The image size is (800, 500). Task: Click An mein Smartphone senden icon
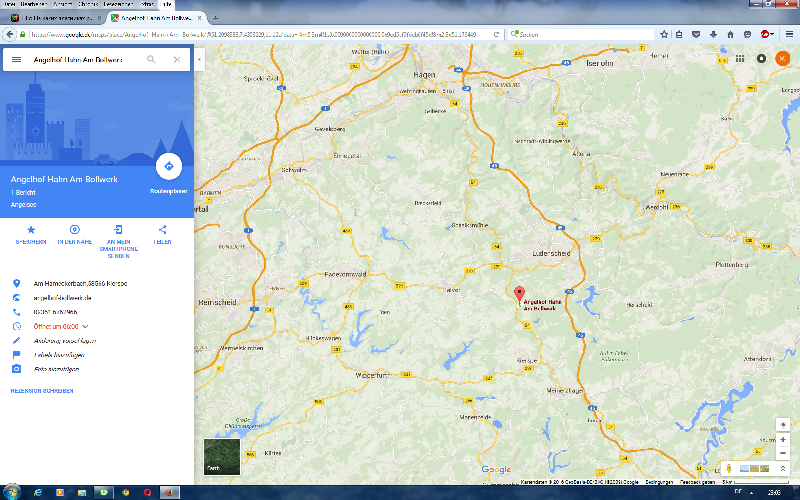118,230
